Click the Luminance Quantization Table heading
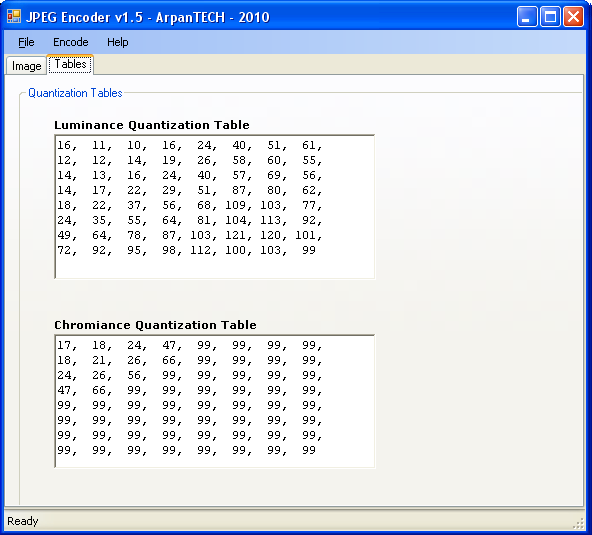Screen dimensions: 592x535 [x=152, y=125]
